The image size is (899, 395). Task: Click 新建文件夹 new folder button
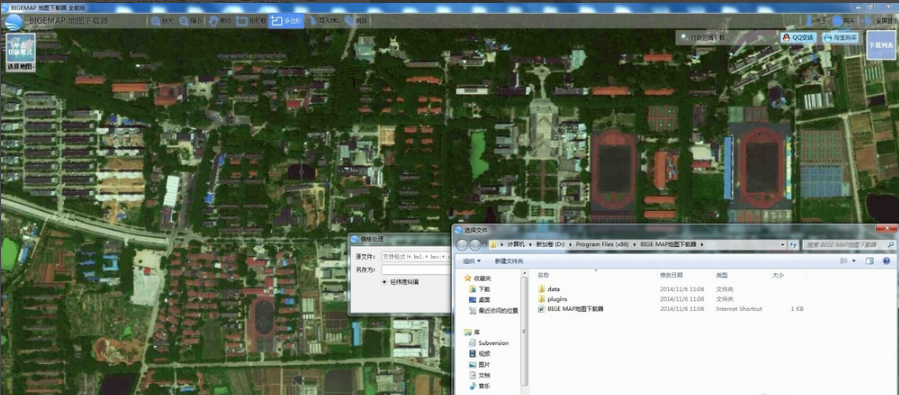(508, 261)
